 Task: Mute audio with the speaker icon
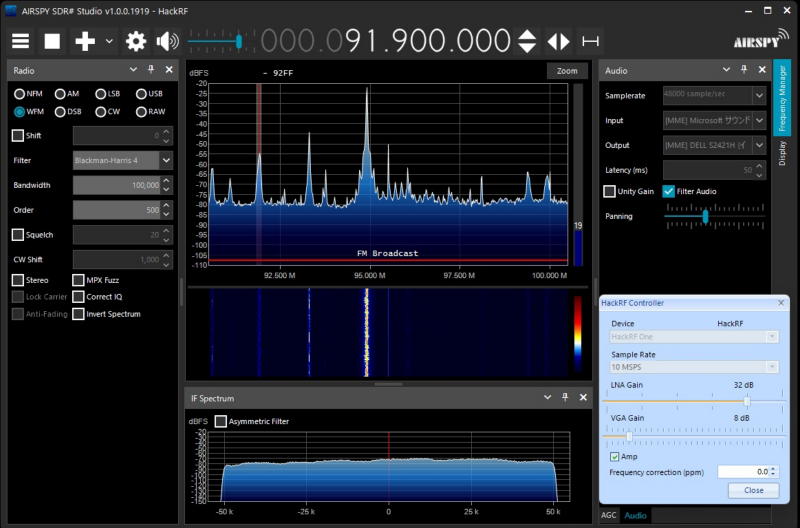pos(167,41)
